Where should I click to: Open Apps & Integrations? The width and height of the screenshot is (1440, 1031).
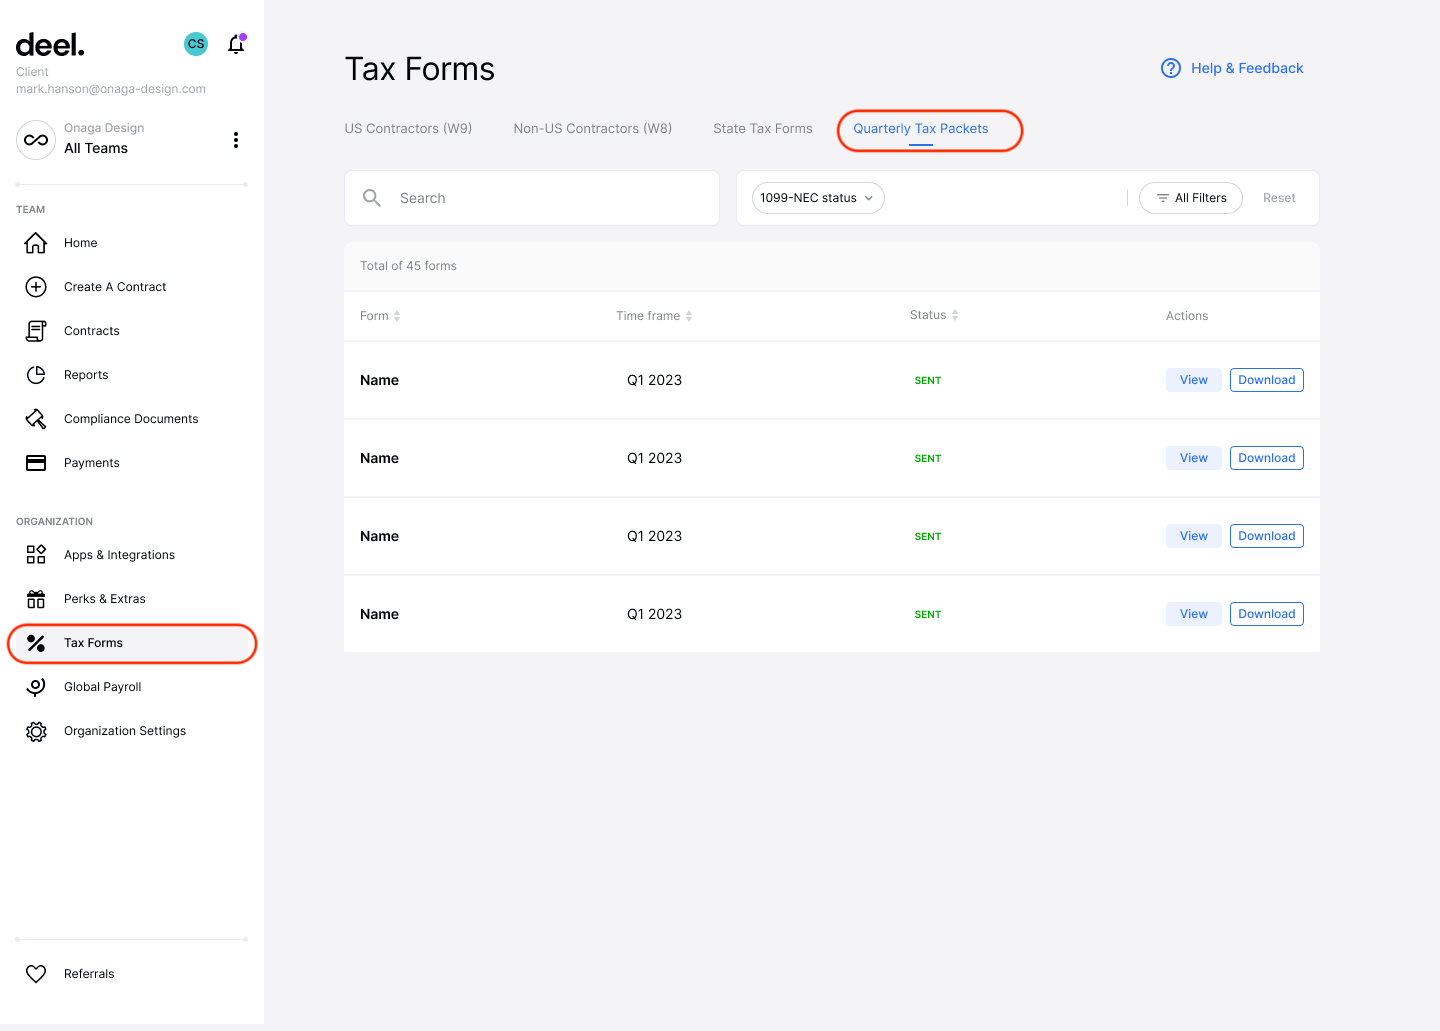click(x=119, y=554)
